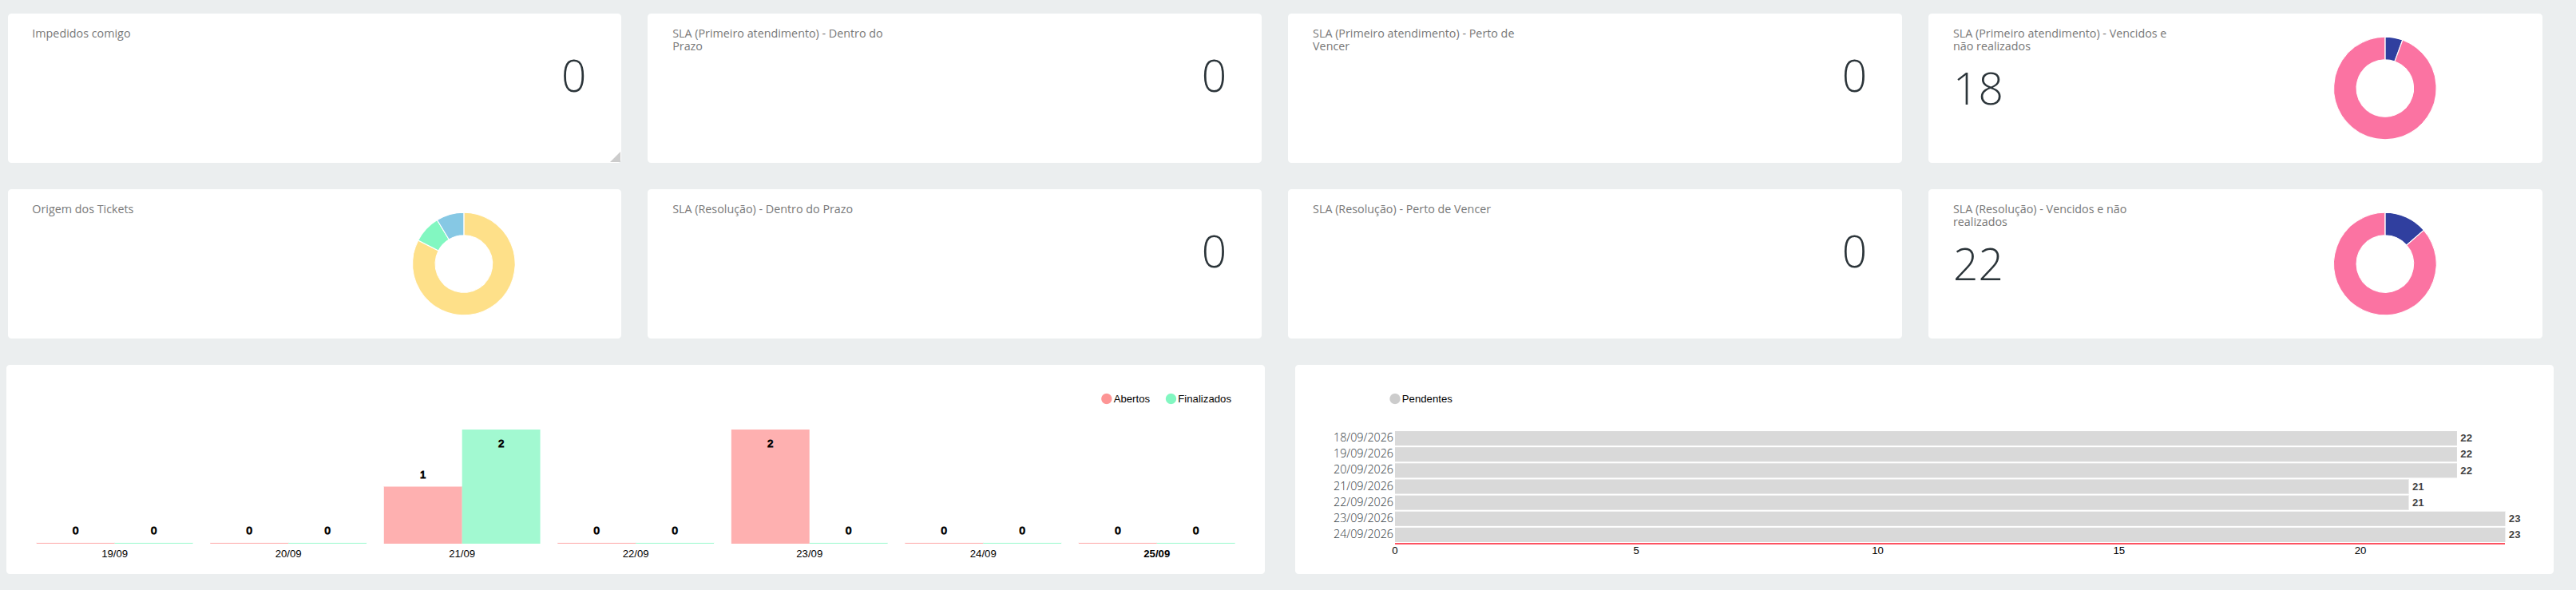Viewport: 2576px width, 590px height.
Task: Toggle the Abertos legend item
Action: pos(1125,399)
